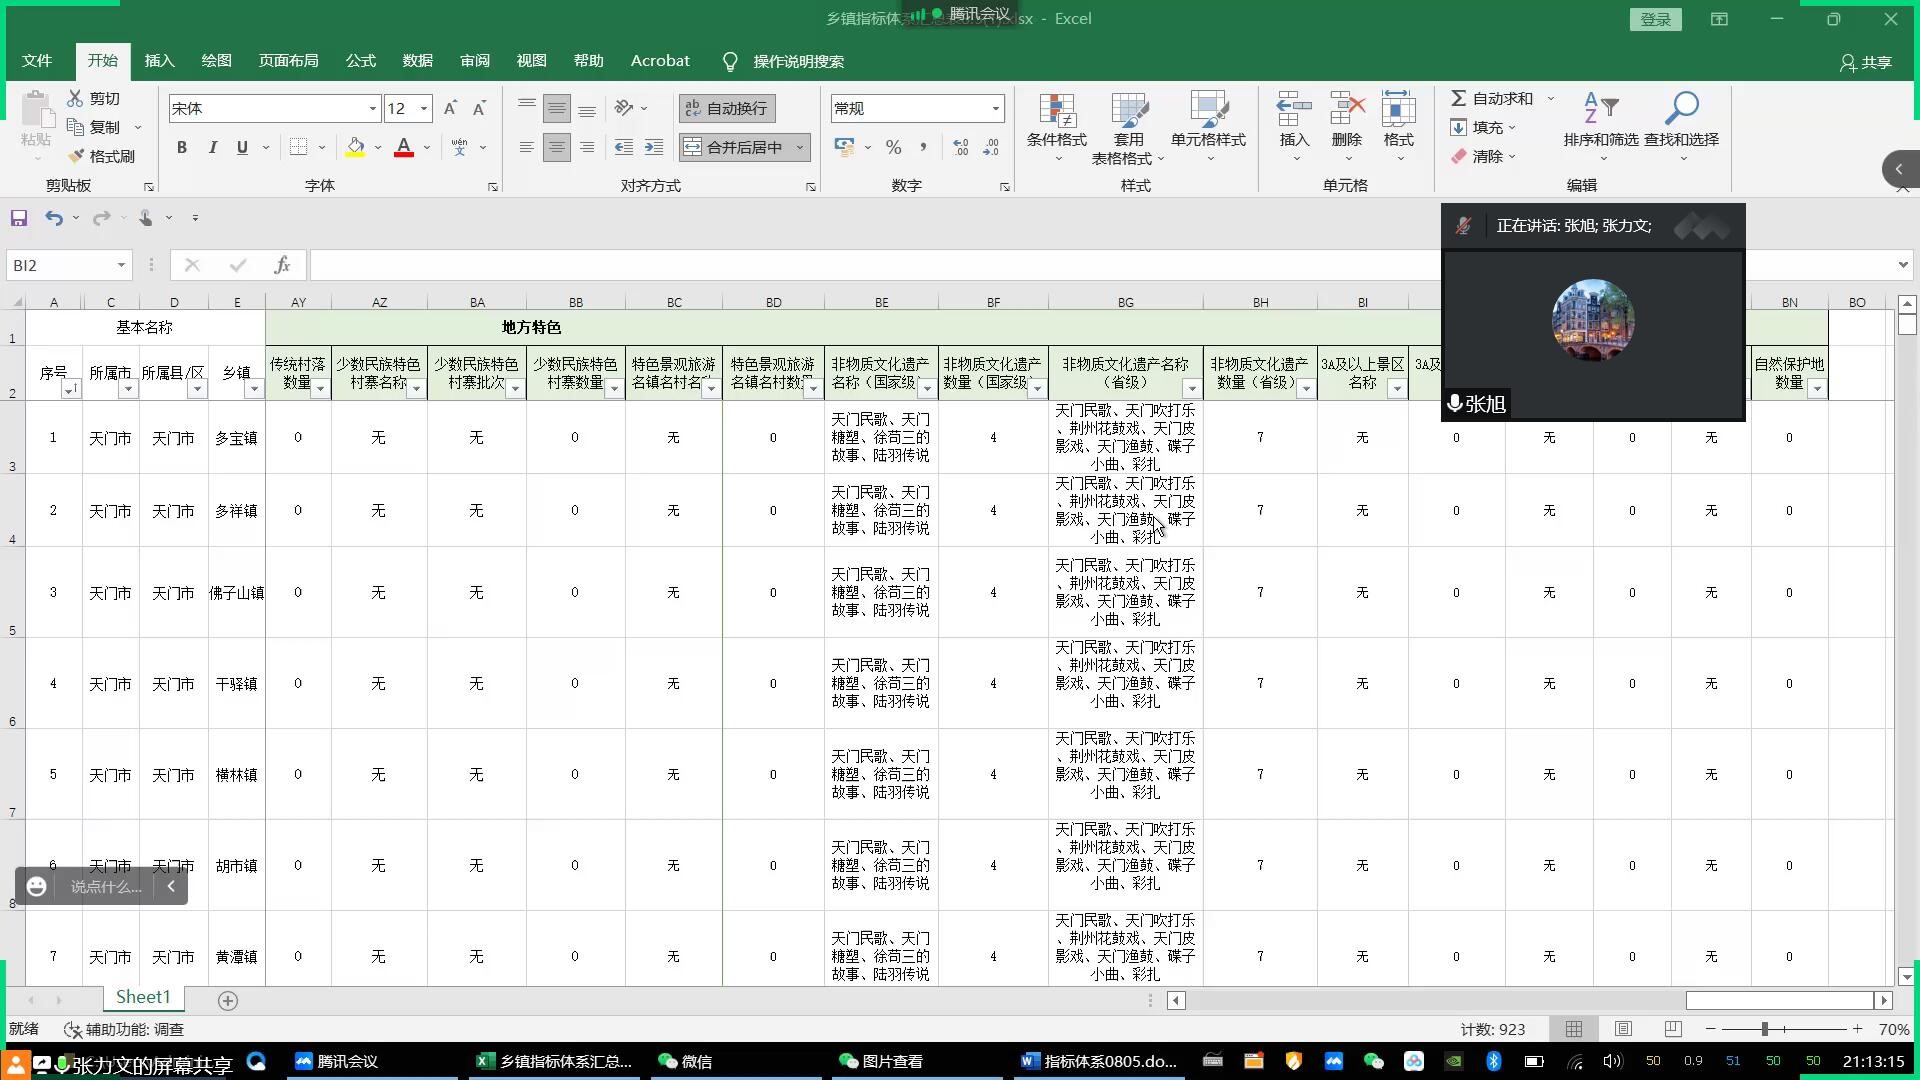This screenshot has height=1080, width=1920.
Task: Click the Save icon in quick access
Action: click(x=19, y=218)
